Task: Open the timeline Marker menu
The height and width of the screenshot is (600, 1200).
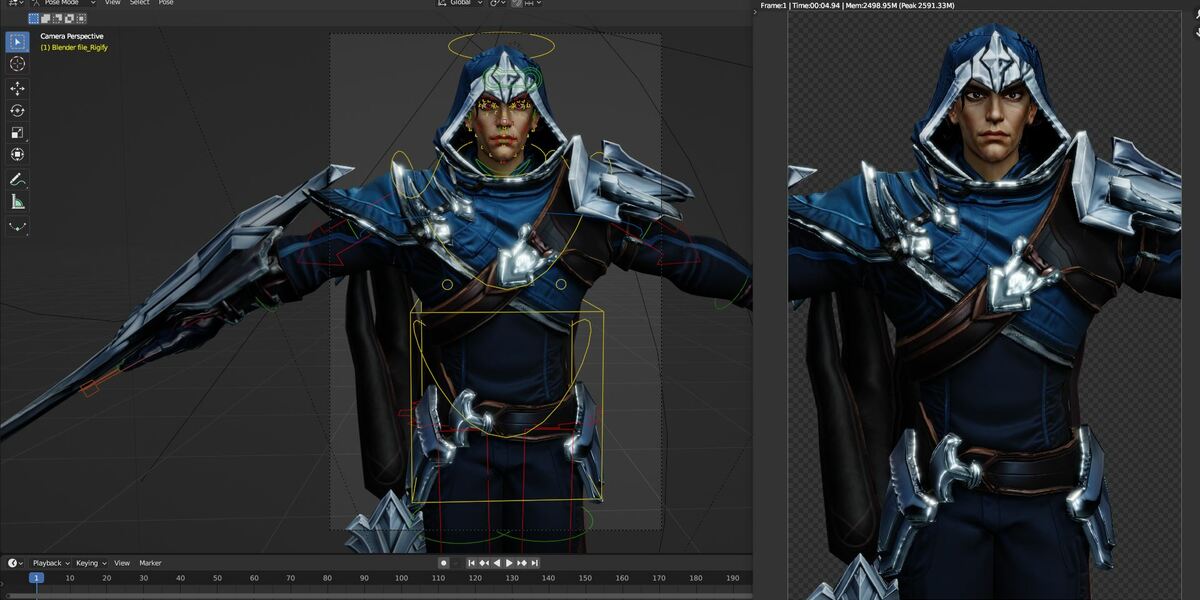Action: tap(150, 563)
